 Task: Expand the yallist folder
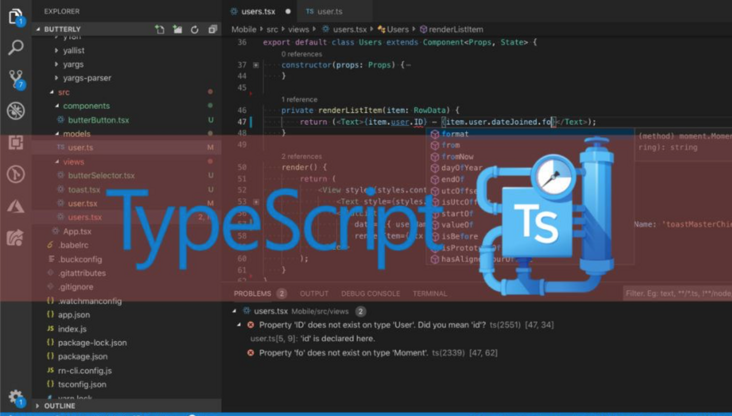pyautogui.click(x=56, y=50)
